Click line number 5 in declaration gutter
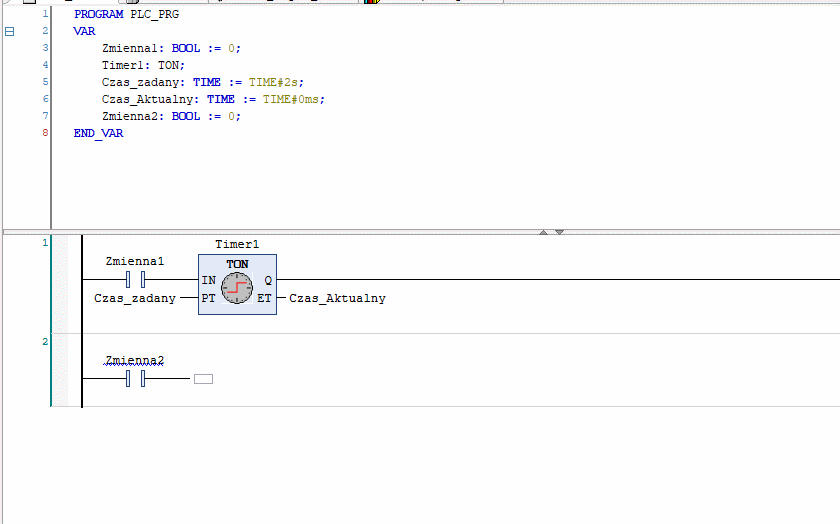Viewport: 840px width, 524px height. coord(46,82)
